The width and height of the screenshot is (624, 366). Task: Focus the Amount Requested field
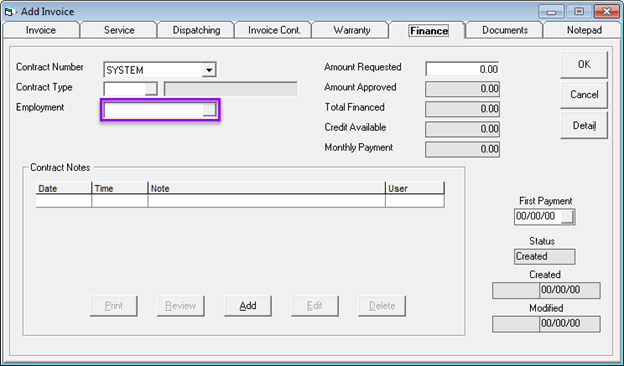click(462, 69)
